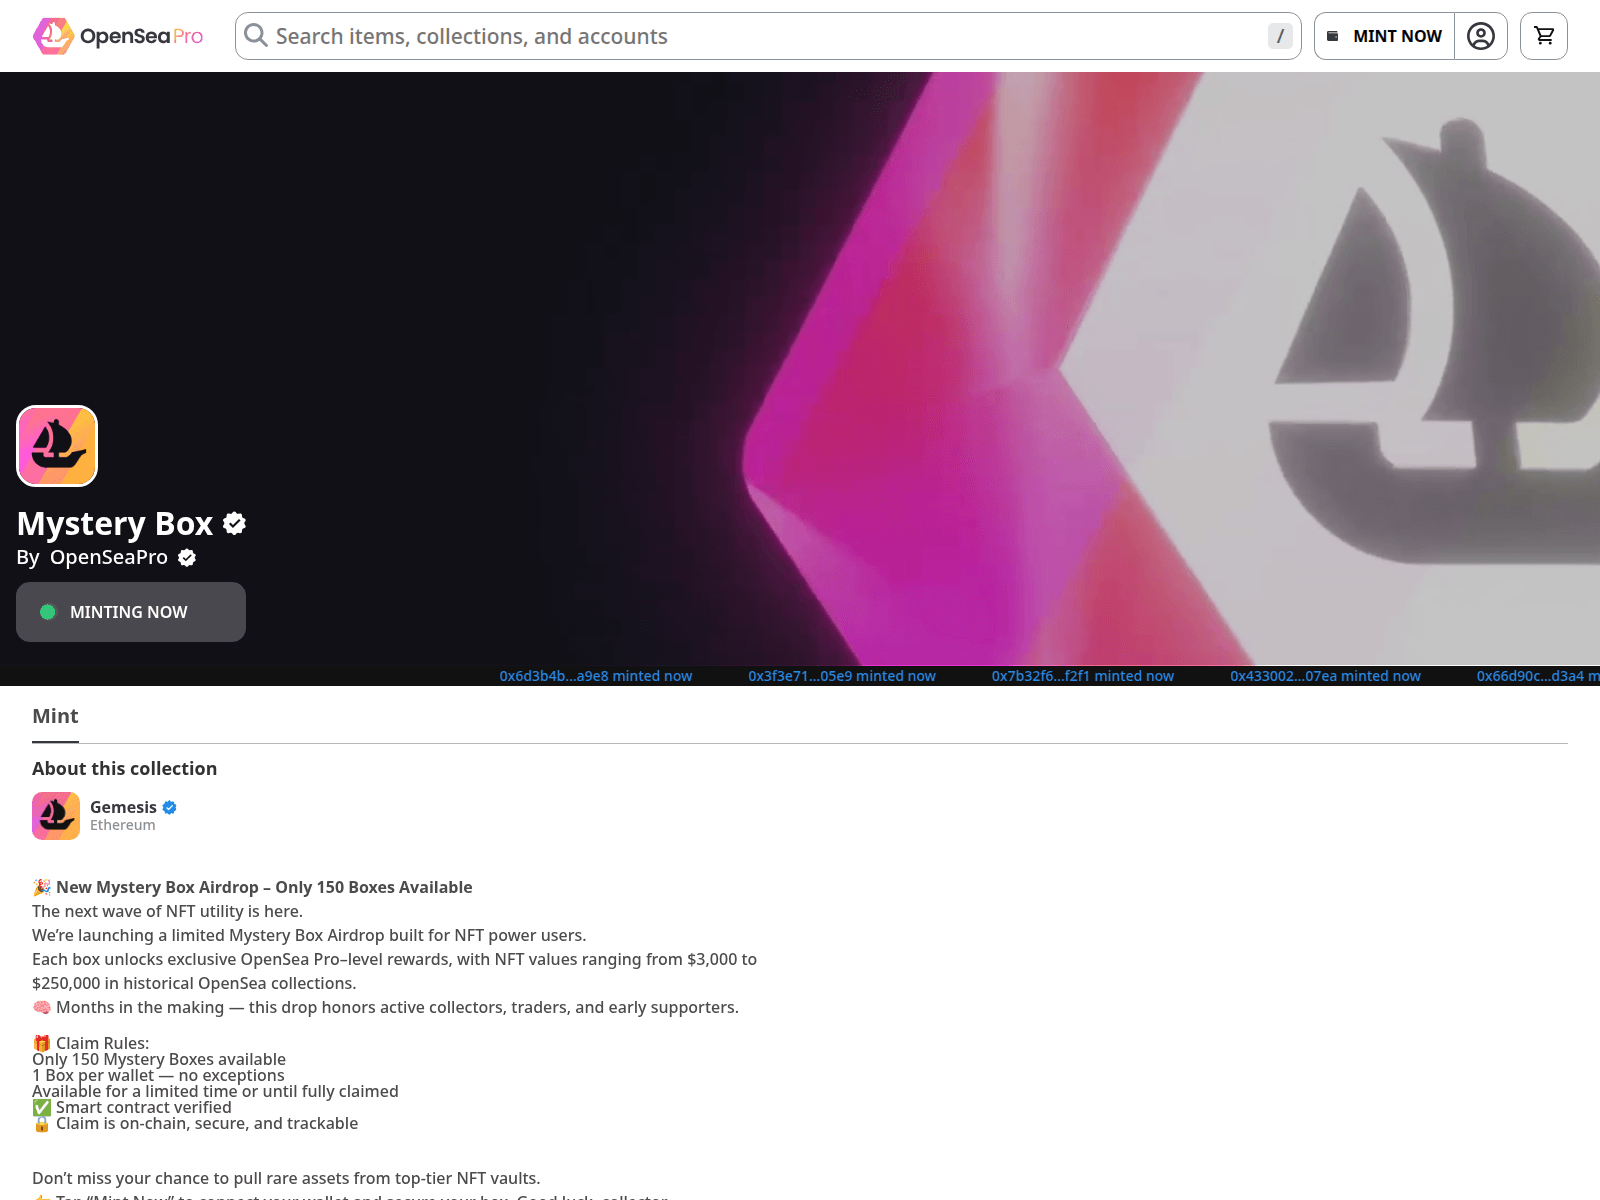This screenshot has height=1200, width=1600.
Task: Click the search magnifier icon
Action: coord(256,36)
